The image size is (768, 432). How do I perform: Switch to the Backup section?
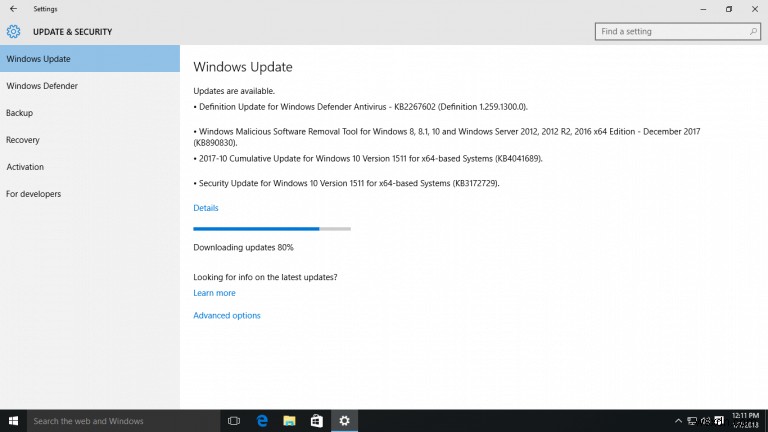(x=90, y=113)
